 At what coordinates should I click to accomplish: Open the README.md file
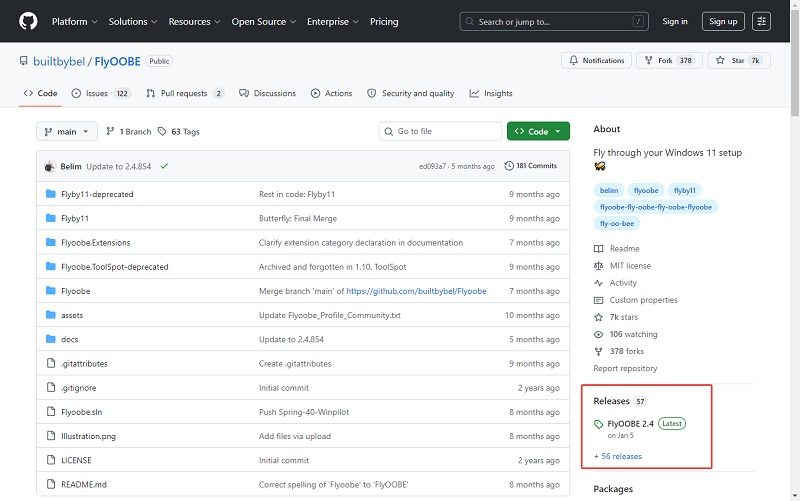point(84,485)
